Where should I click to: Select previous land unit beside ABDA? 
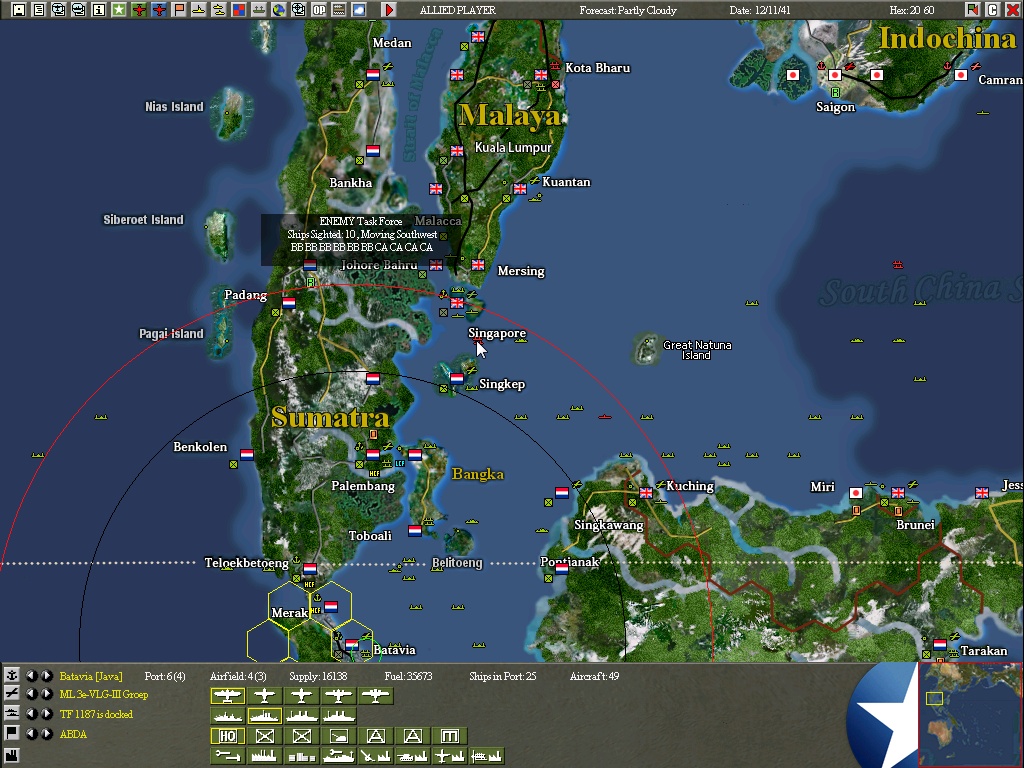(x=31, y=733)
